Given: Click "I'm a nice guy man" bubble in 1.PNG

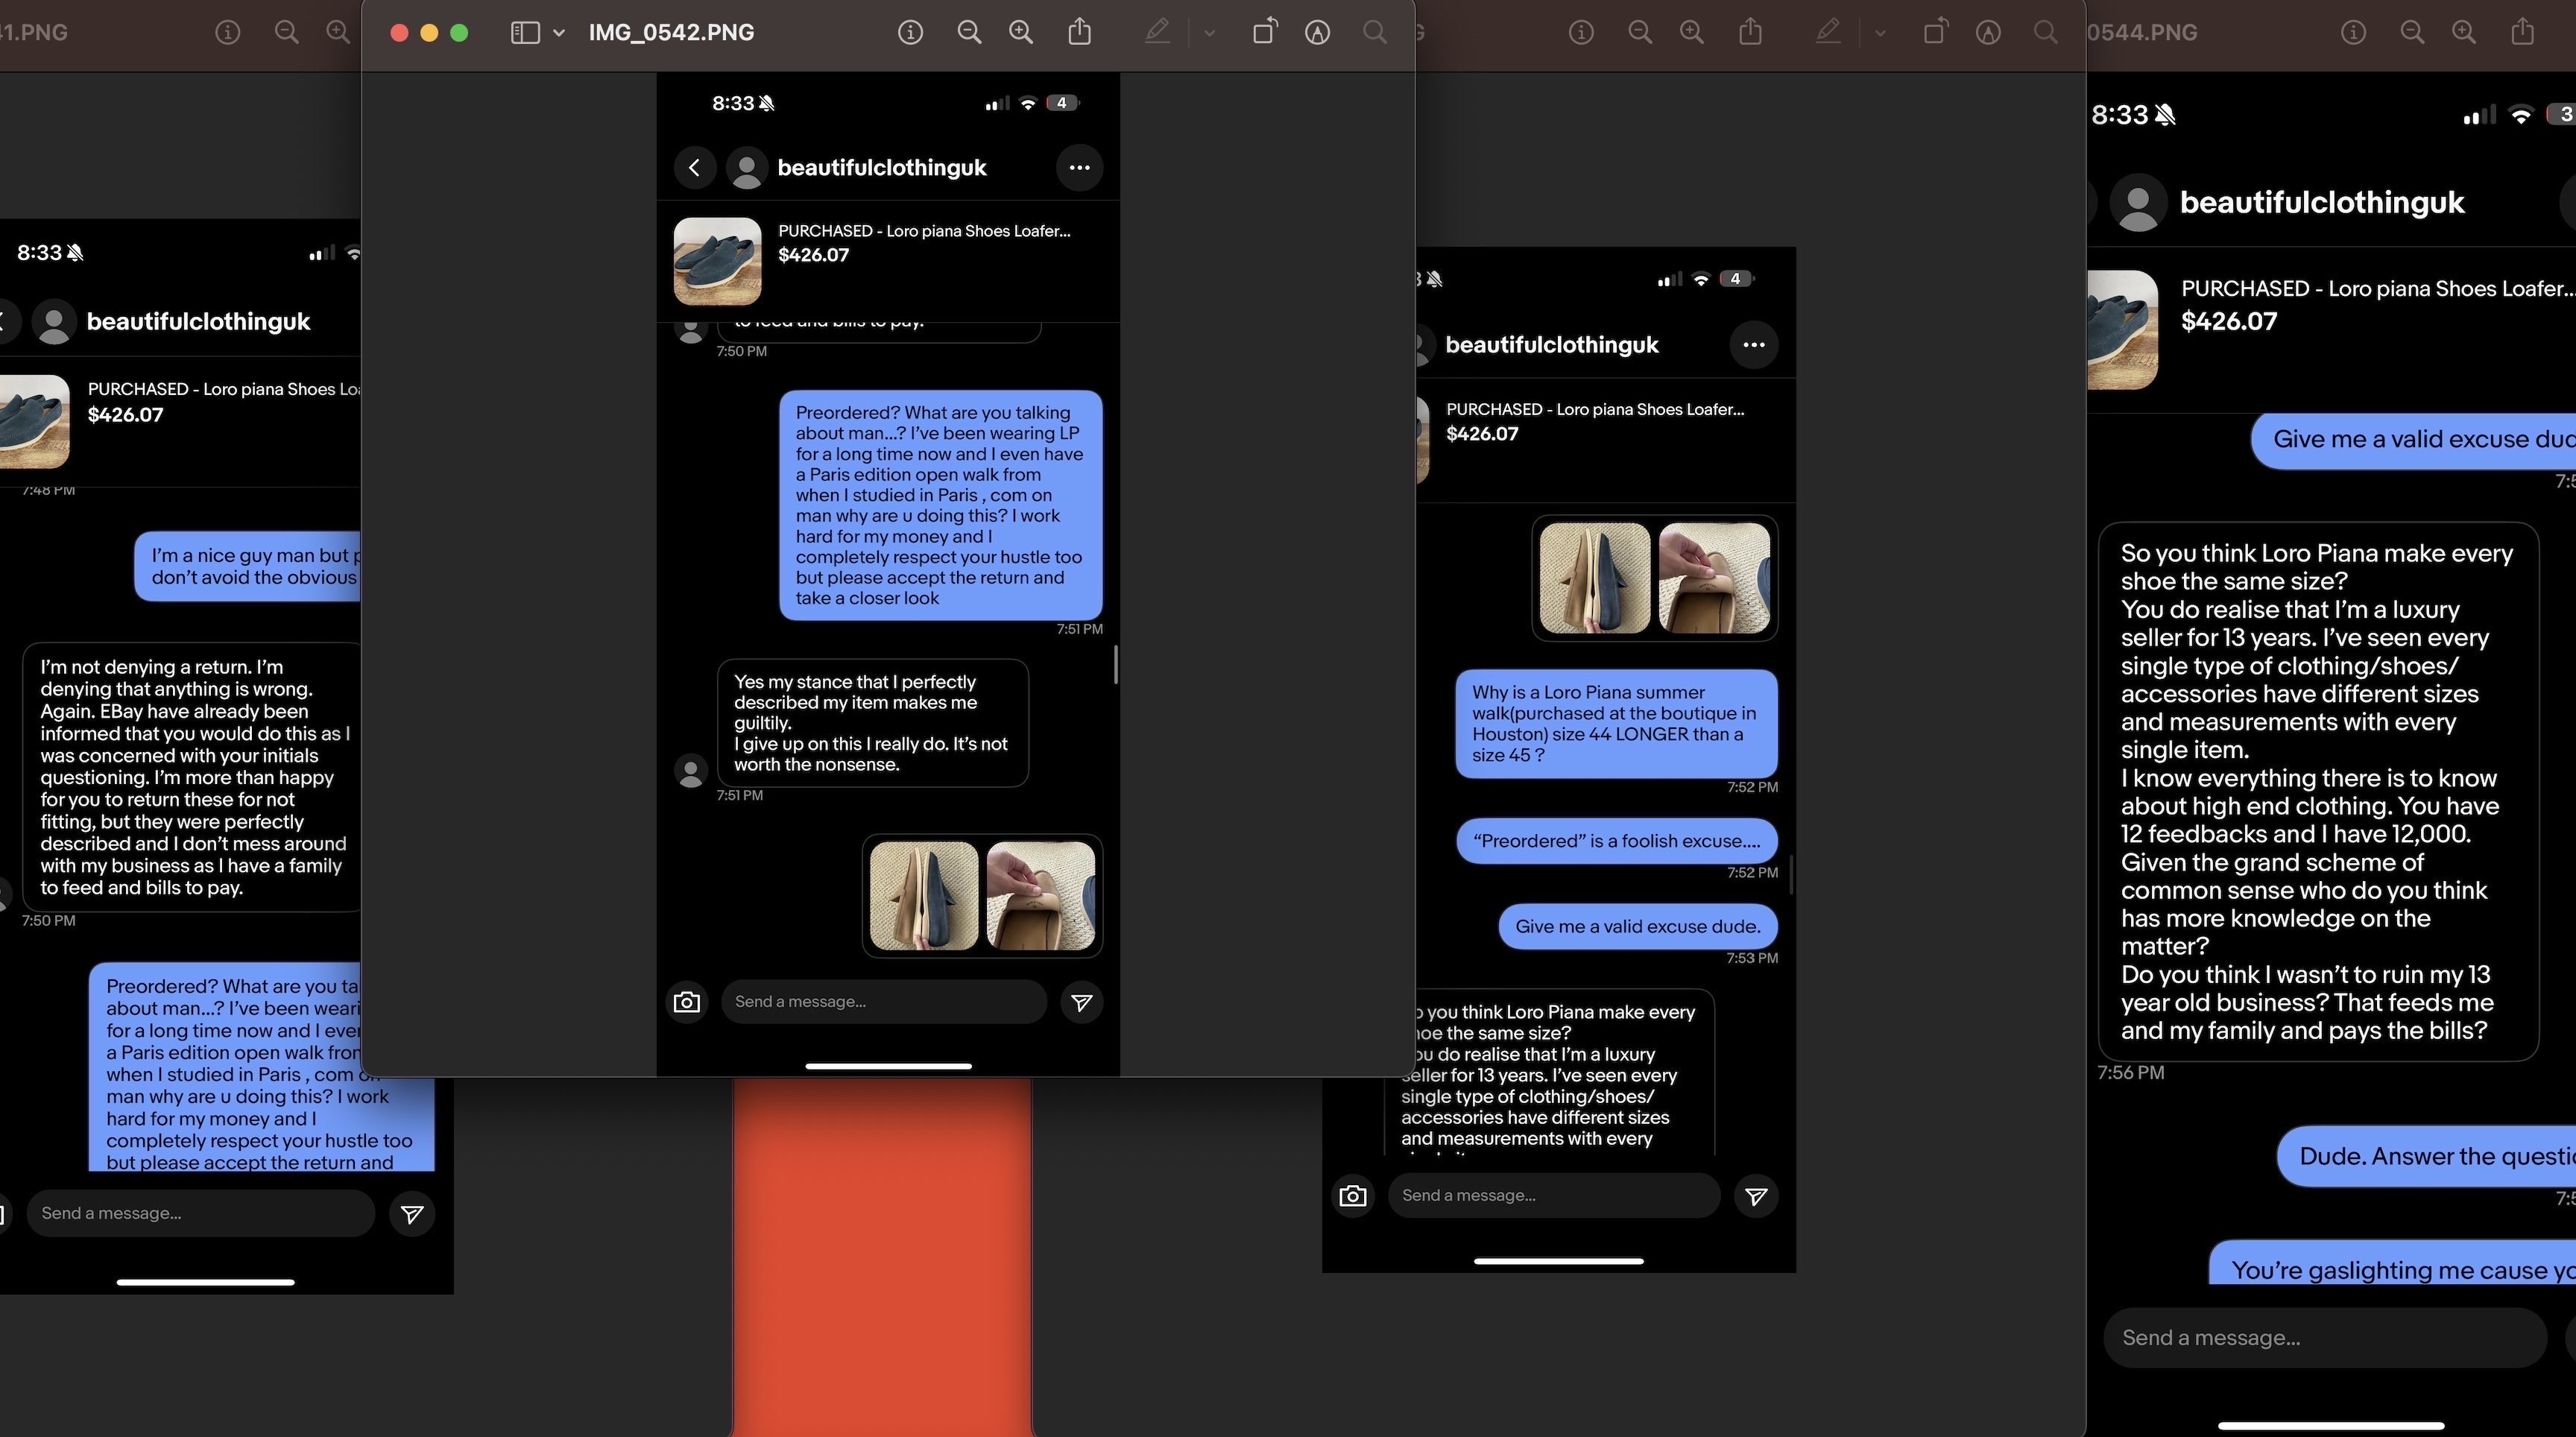Looking at the screenshot, I should (x=248, y=567).
